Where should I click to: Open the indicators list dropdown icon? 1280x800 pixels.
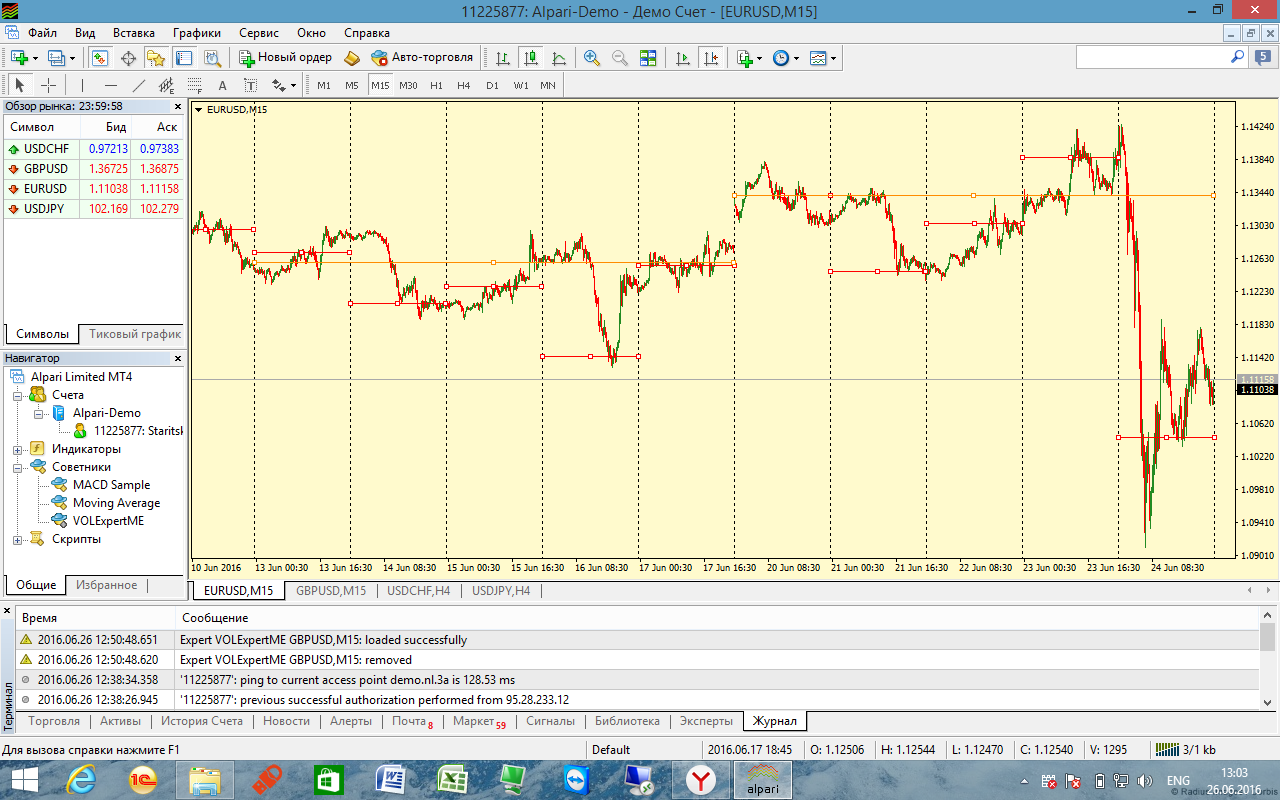point(749,58)
